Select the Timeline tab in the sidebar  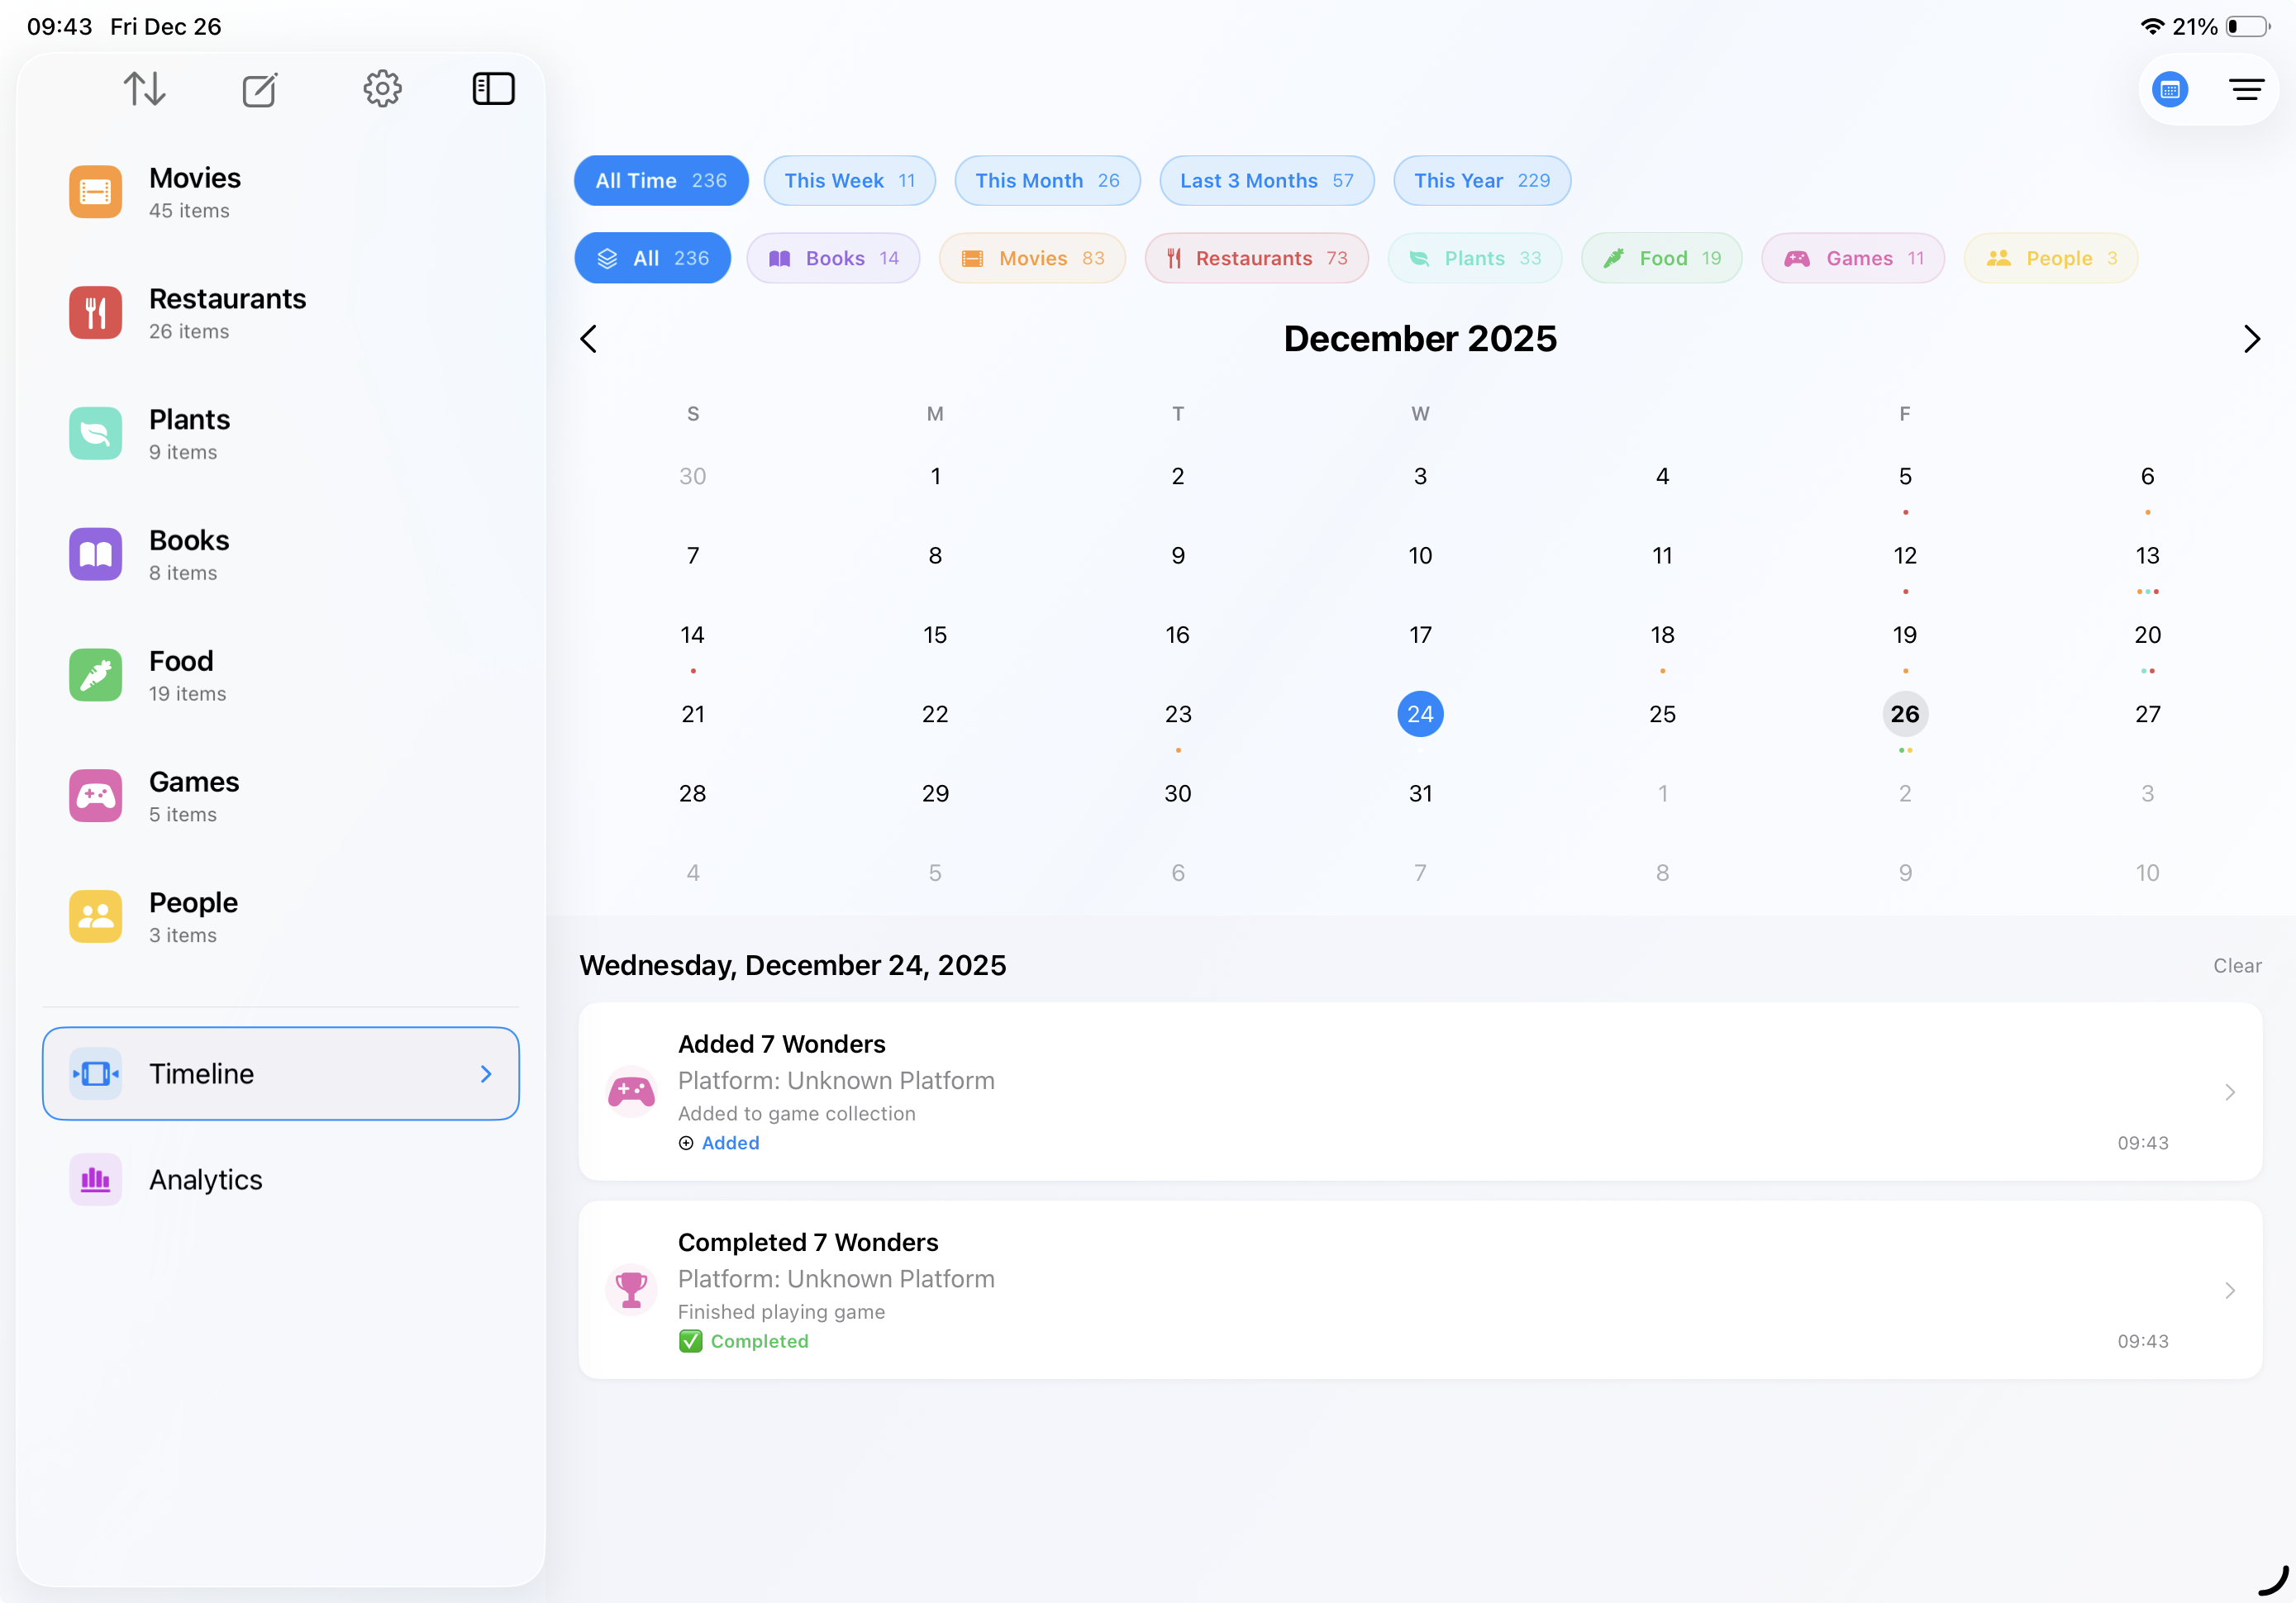[x=280, y=1073]
